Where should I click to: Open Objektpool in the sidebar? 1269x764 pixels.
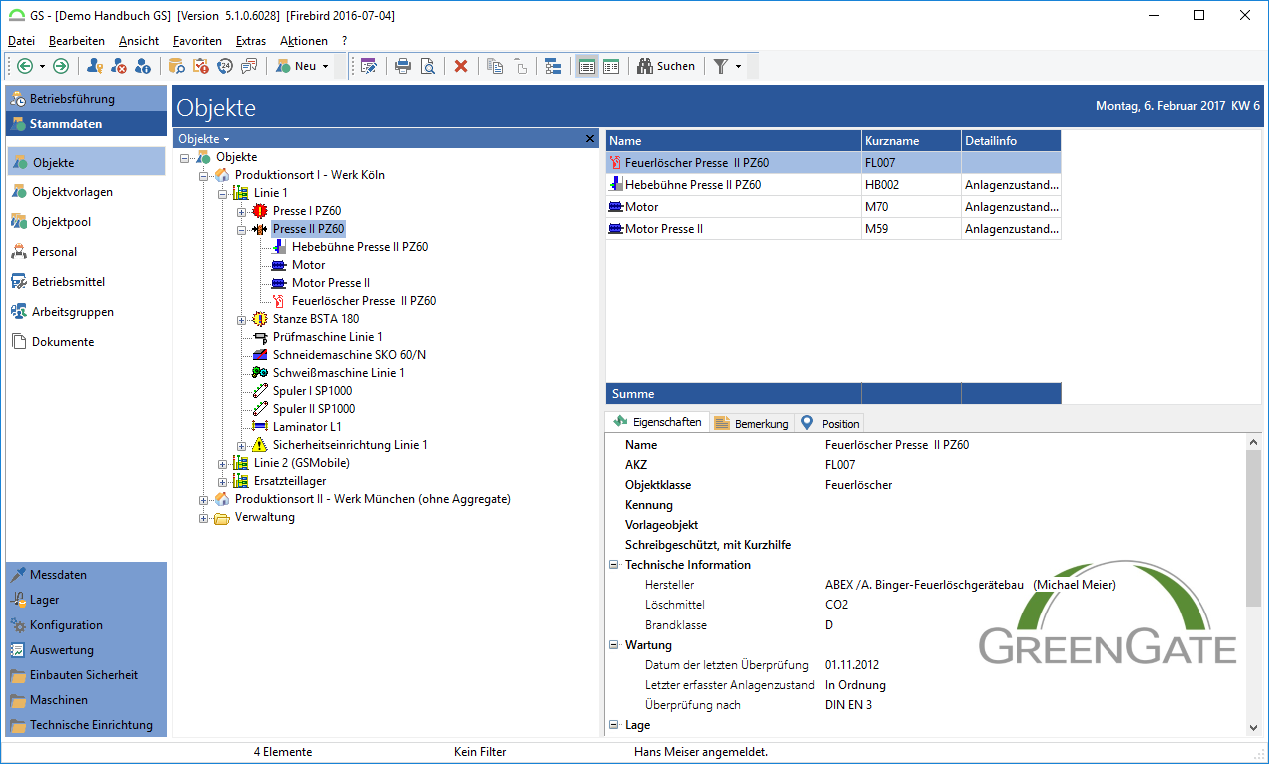click(86, 222)
